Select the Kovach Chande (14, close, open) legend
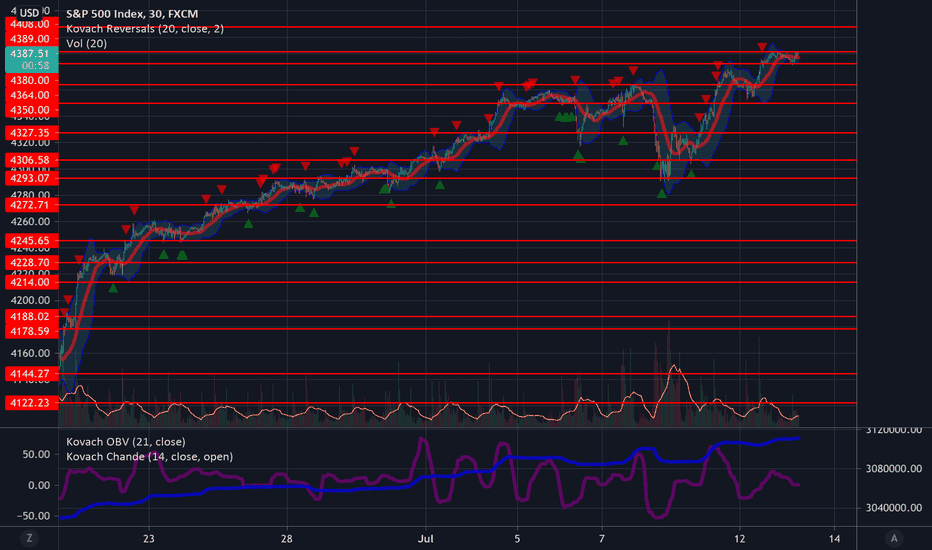Viewport: 932px width, 550px height. click(149, 457)
